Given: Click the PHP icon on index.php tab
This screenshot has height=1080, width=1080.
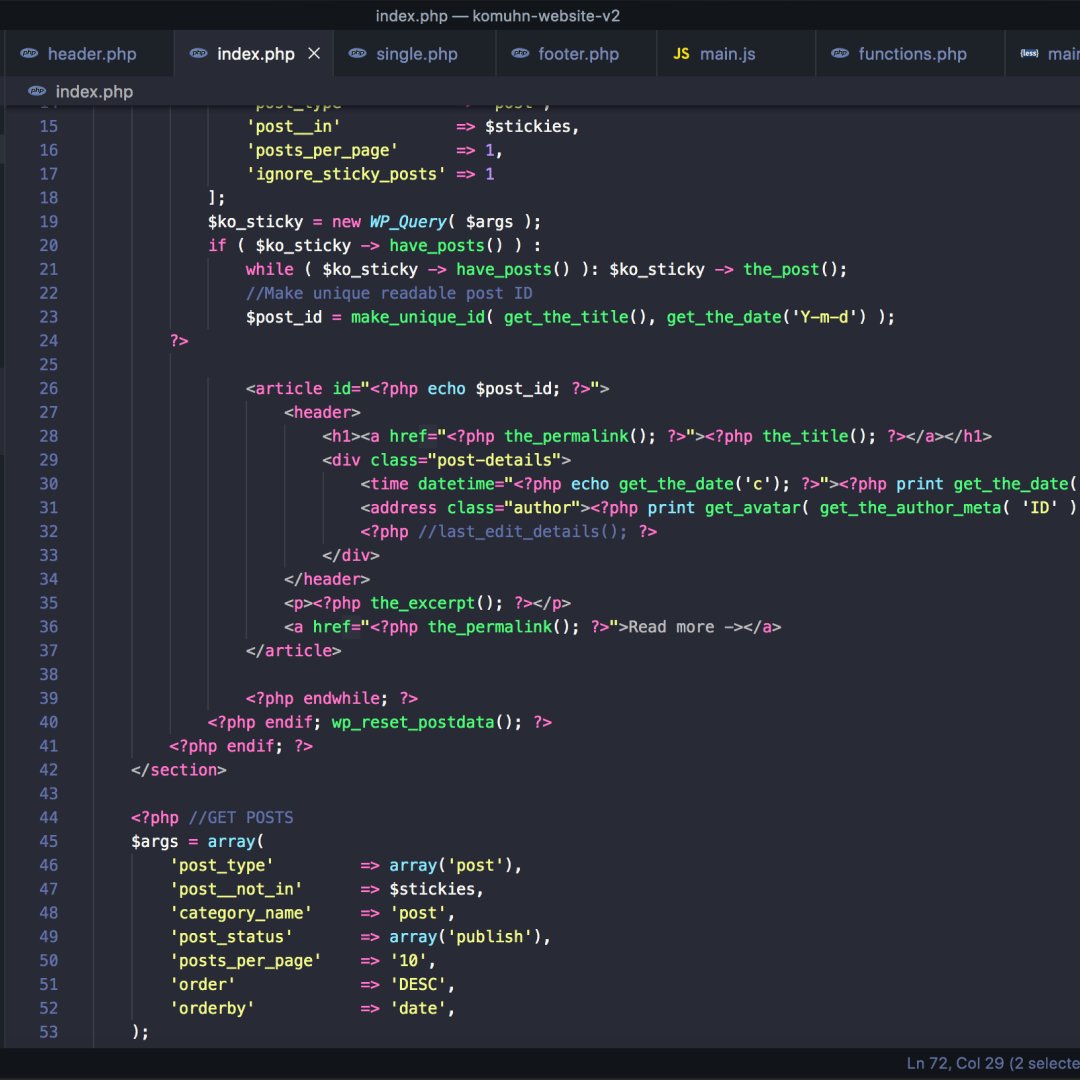Looking at the screenshot, I should coord(198,53).
